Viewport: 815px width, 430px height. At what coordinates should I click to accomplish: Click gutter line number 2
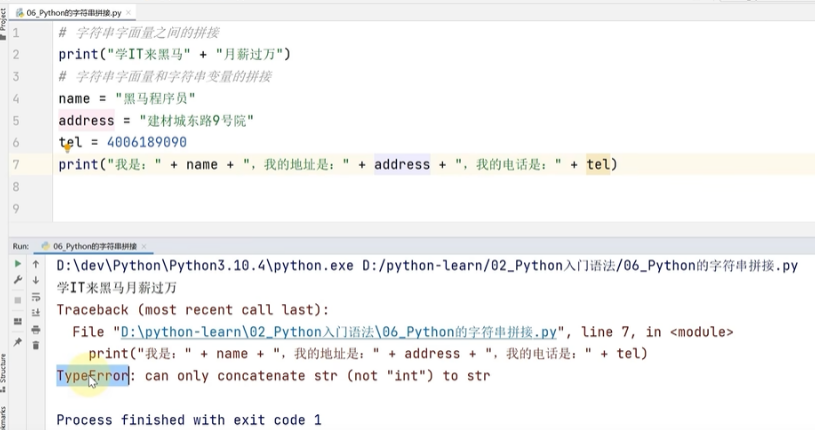(x=16, y=55)
